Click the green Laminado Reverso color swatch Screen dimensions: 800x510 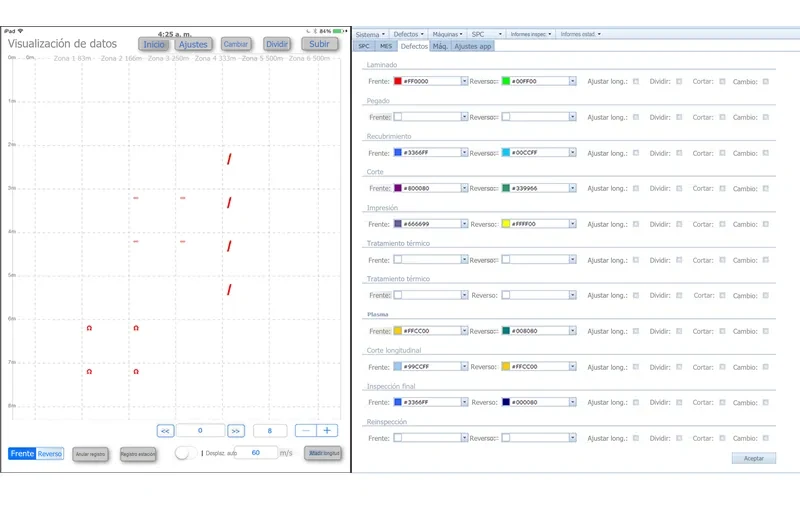point(506,81)
